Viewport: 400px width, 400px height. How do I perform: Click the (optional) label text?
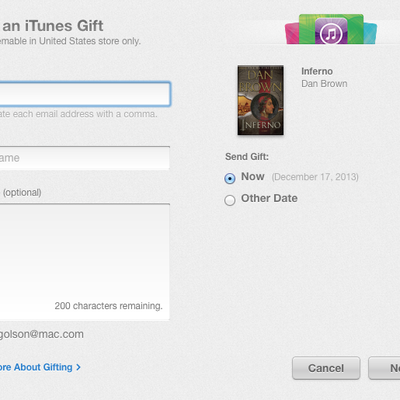[x=22, y=192]
